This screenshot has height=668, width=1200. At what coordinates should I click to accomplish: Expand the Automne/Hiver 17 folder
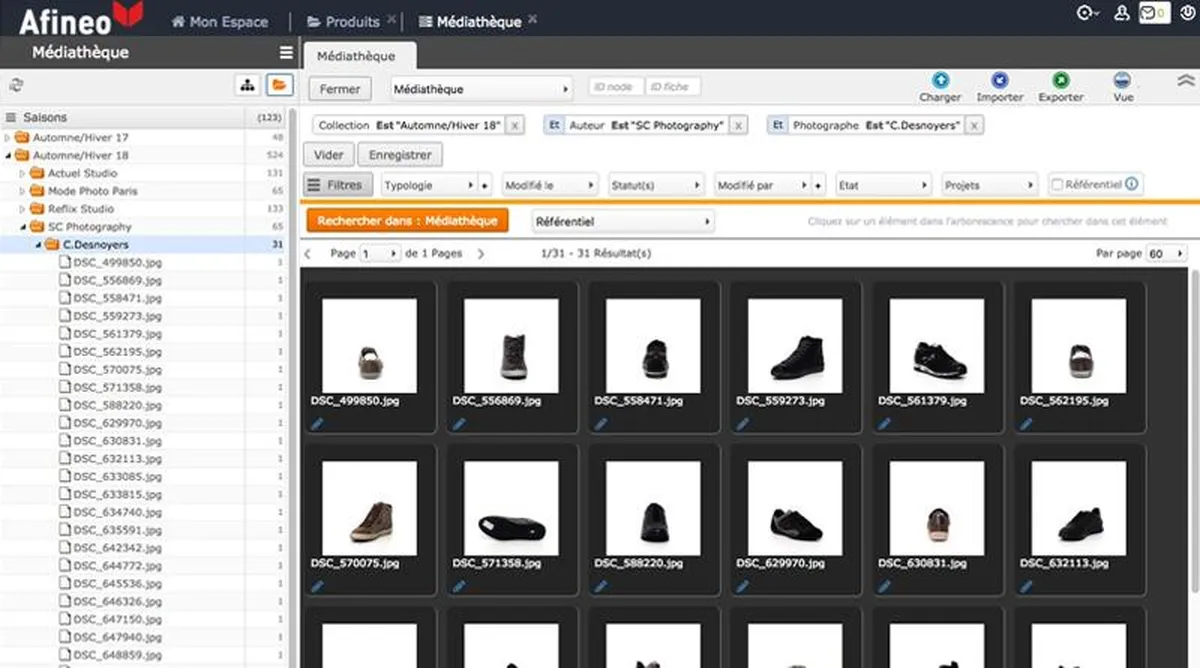tap(8, 137)
